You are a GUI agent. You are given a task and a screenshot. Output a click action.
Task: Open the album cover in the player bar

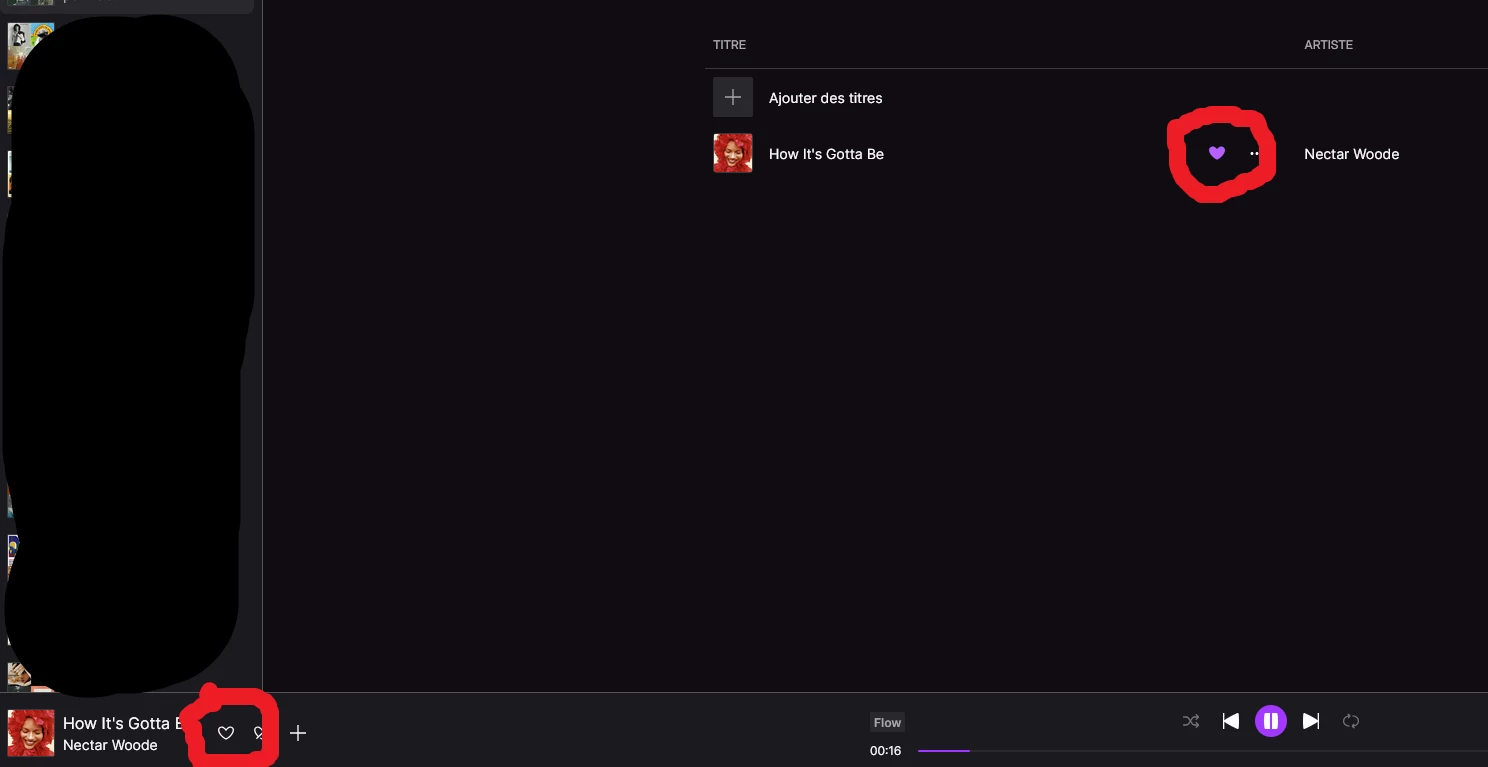point(31,733)
